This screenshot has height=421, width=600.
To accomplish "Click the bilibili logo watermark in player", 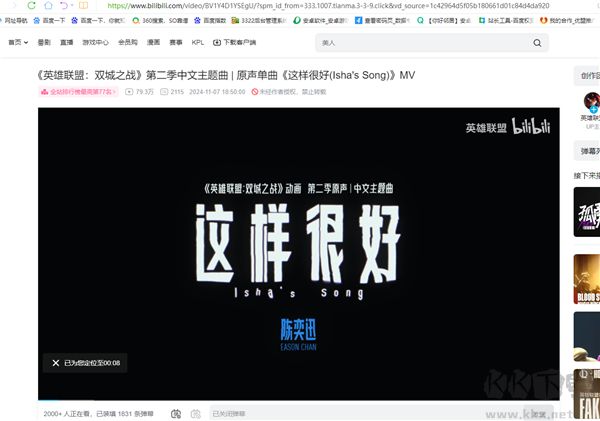I will [x=531, y=126].
